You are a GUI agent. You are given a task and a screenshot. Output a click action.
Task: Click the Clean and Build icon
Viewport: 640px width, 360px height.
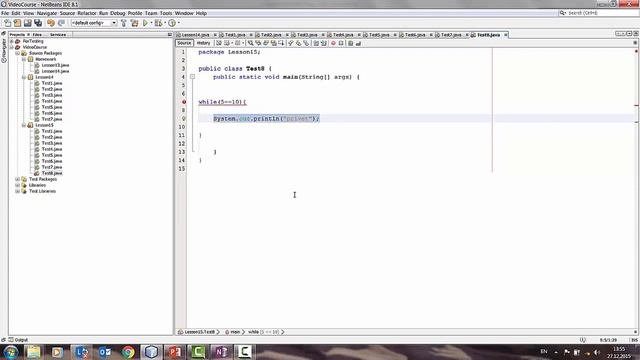(134, 23)
